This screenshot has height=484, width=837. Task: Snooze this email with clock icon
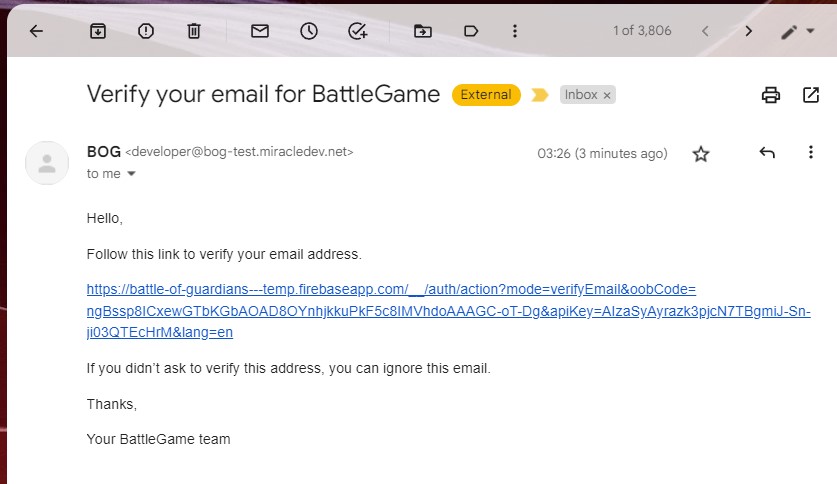[x=309, y=31]
